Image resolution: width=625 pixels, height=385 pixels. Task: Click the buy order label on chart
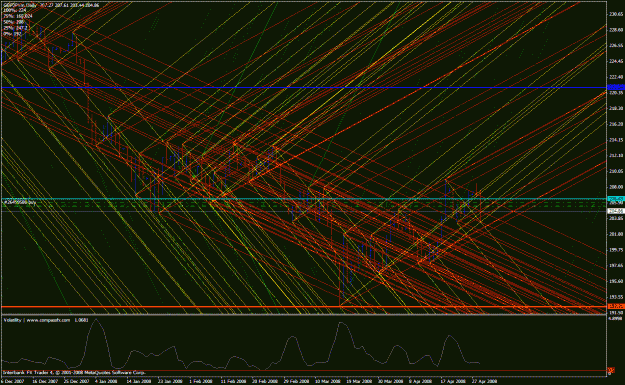click(20, 202)
